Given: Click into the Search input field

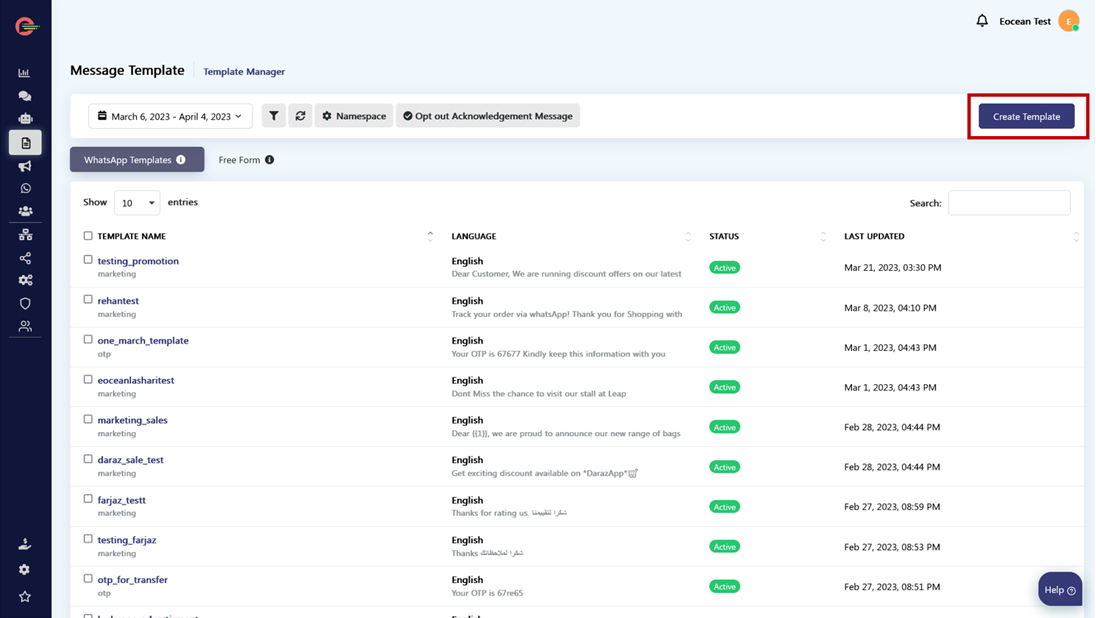Looking at the screenshot, I should coord(1008,203).
